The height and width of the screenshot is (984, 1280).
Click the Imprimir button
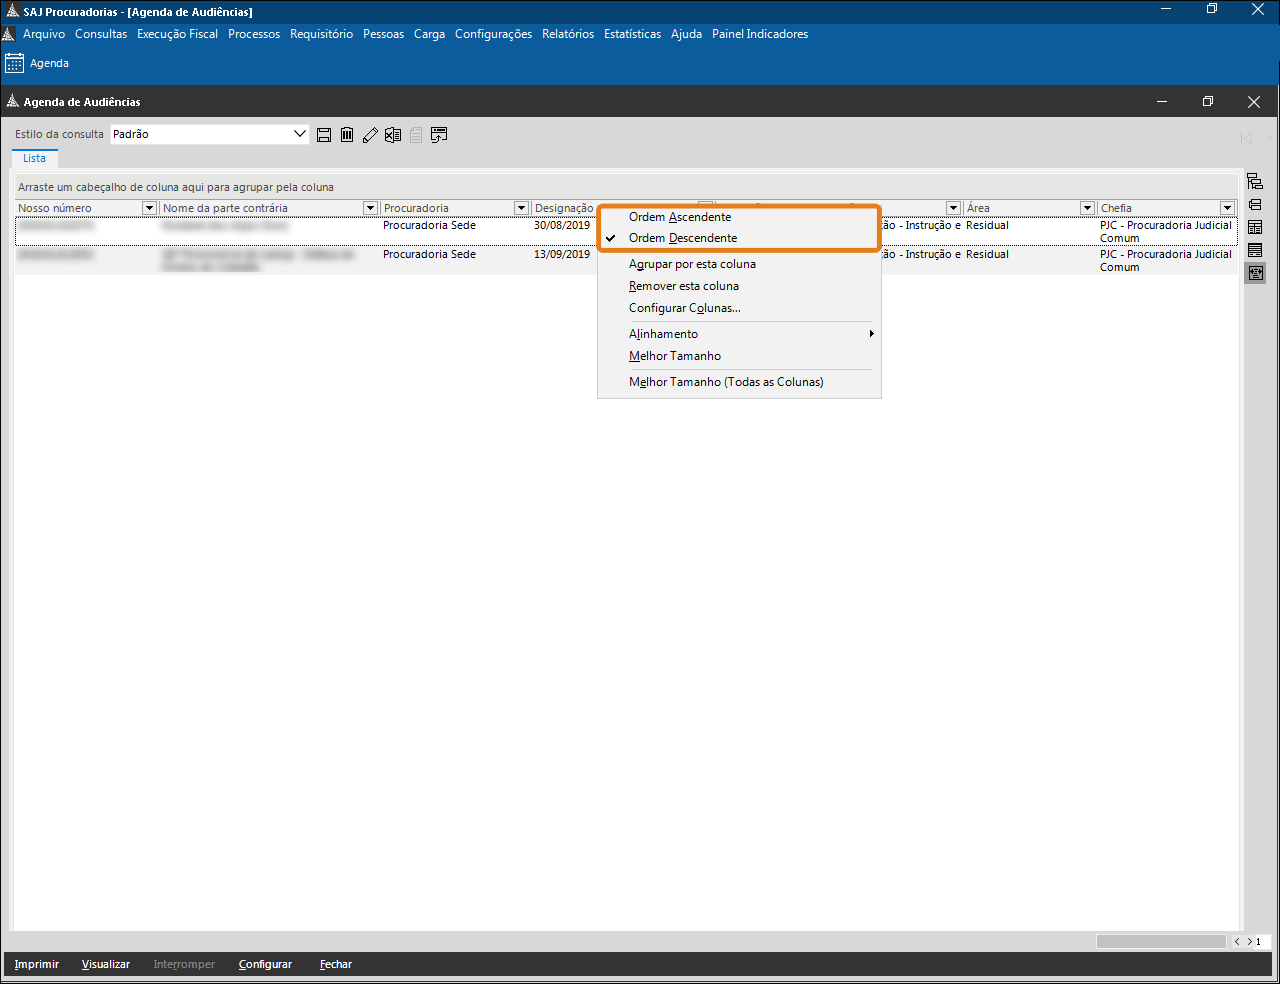click(37, 964)
